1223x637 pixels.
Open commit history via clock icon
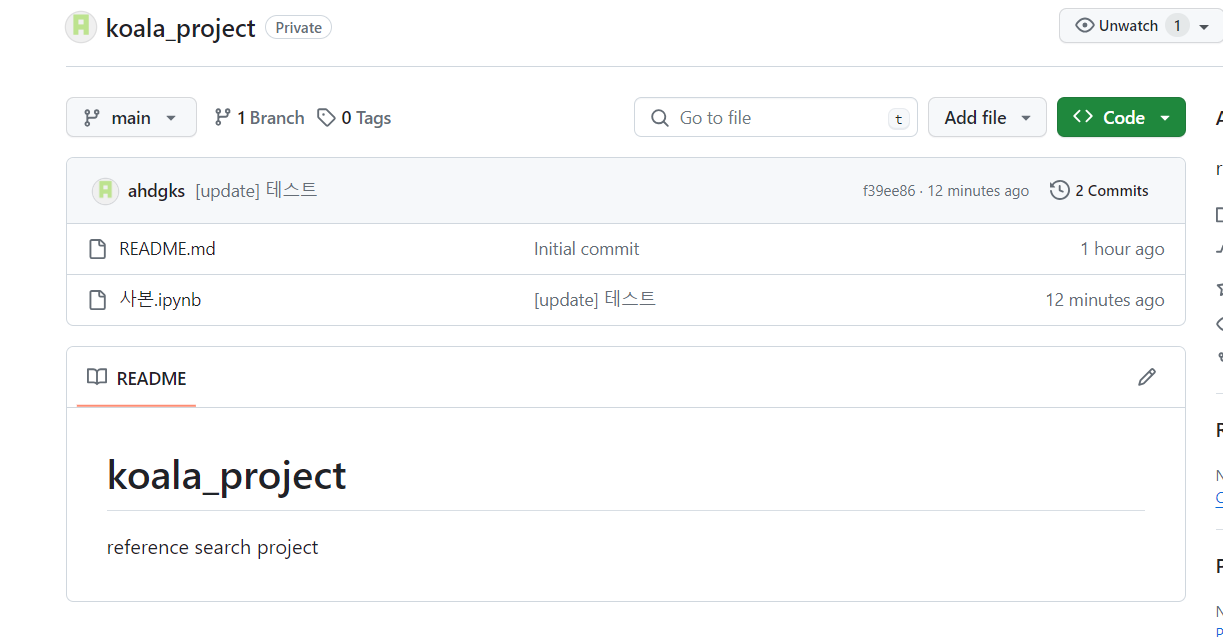1060,190
